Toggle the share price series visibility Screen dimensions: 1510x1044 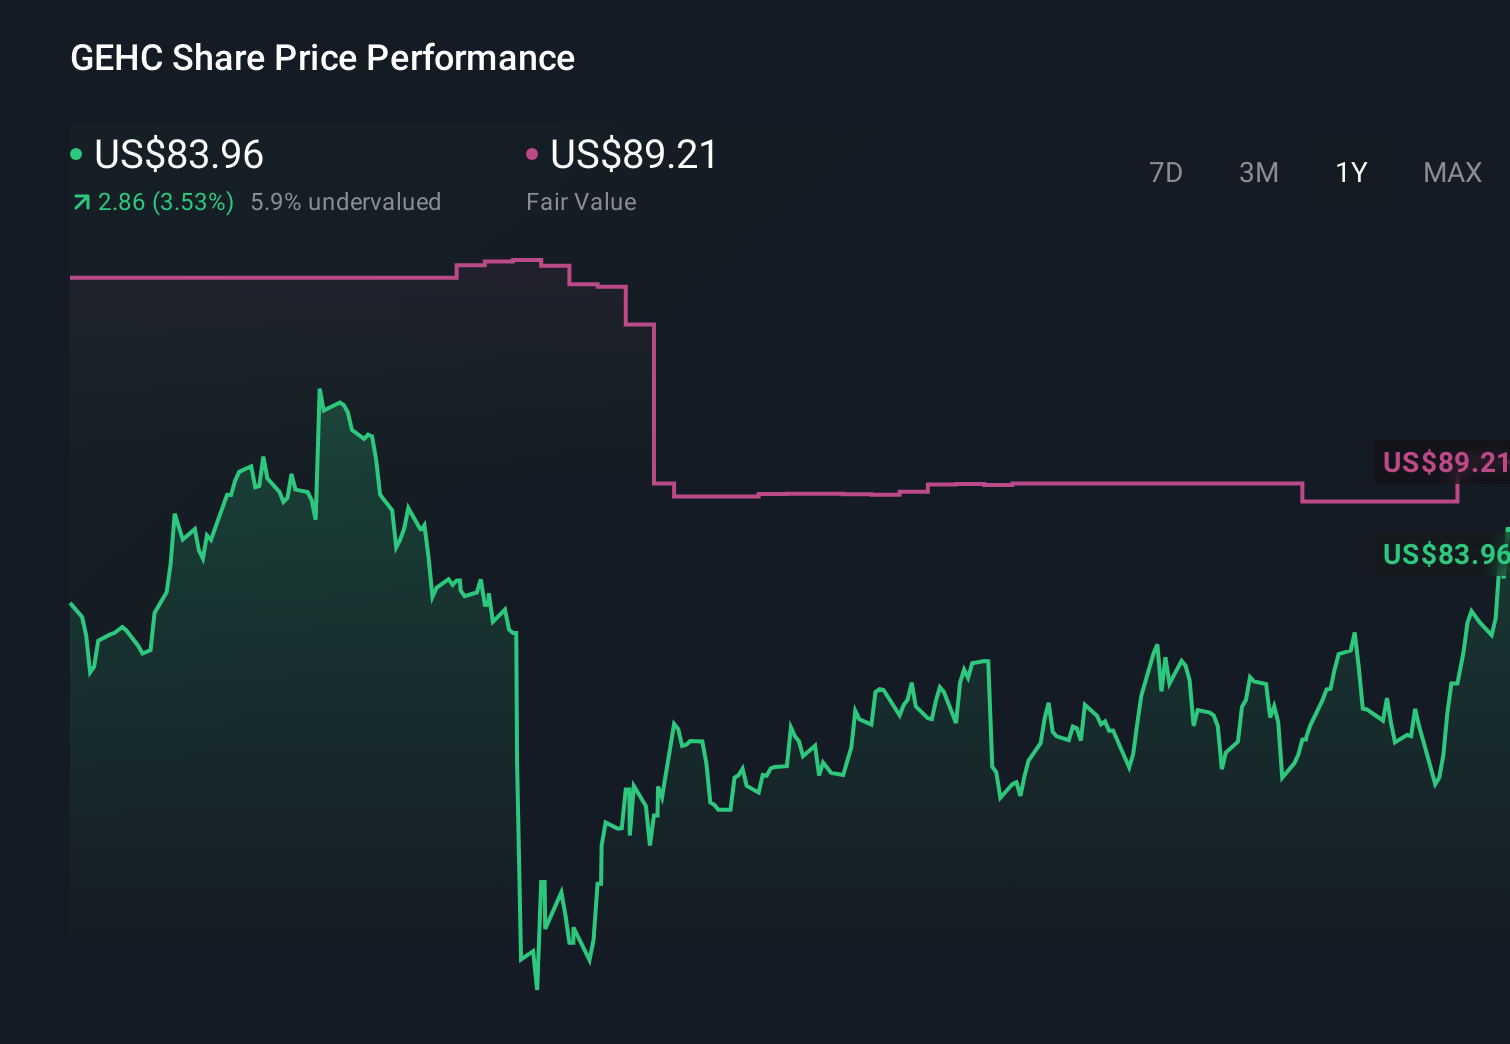click(76, 154)
